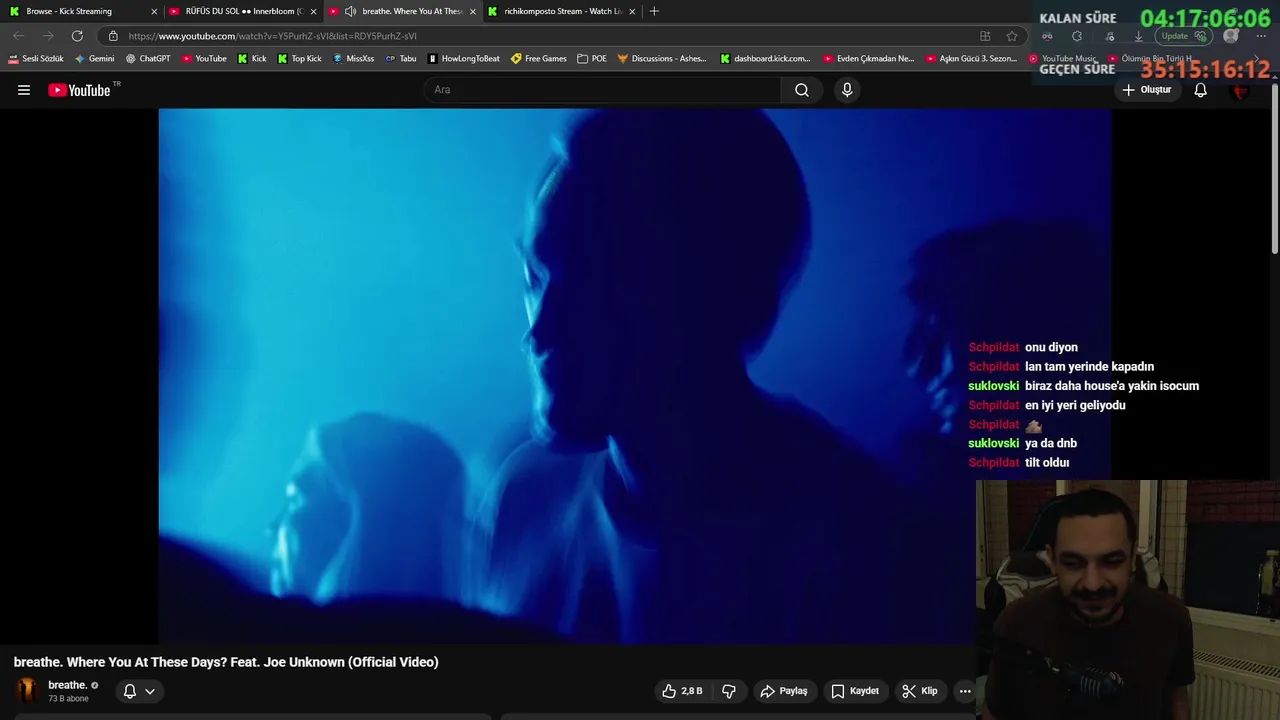The height and width of the screenshot is (720, 1280).
Task: Open the breathe. channel name link
Action: pyautogui.click(x=67, y=685)
